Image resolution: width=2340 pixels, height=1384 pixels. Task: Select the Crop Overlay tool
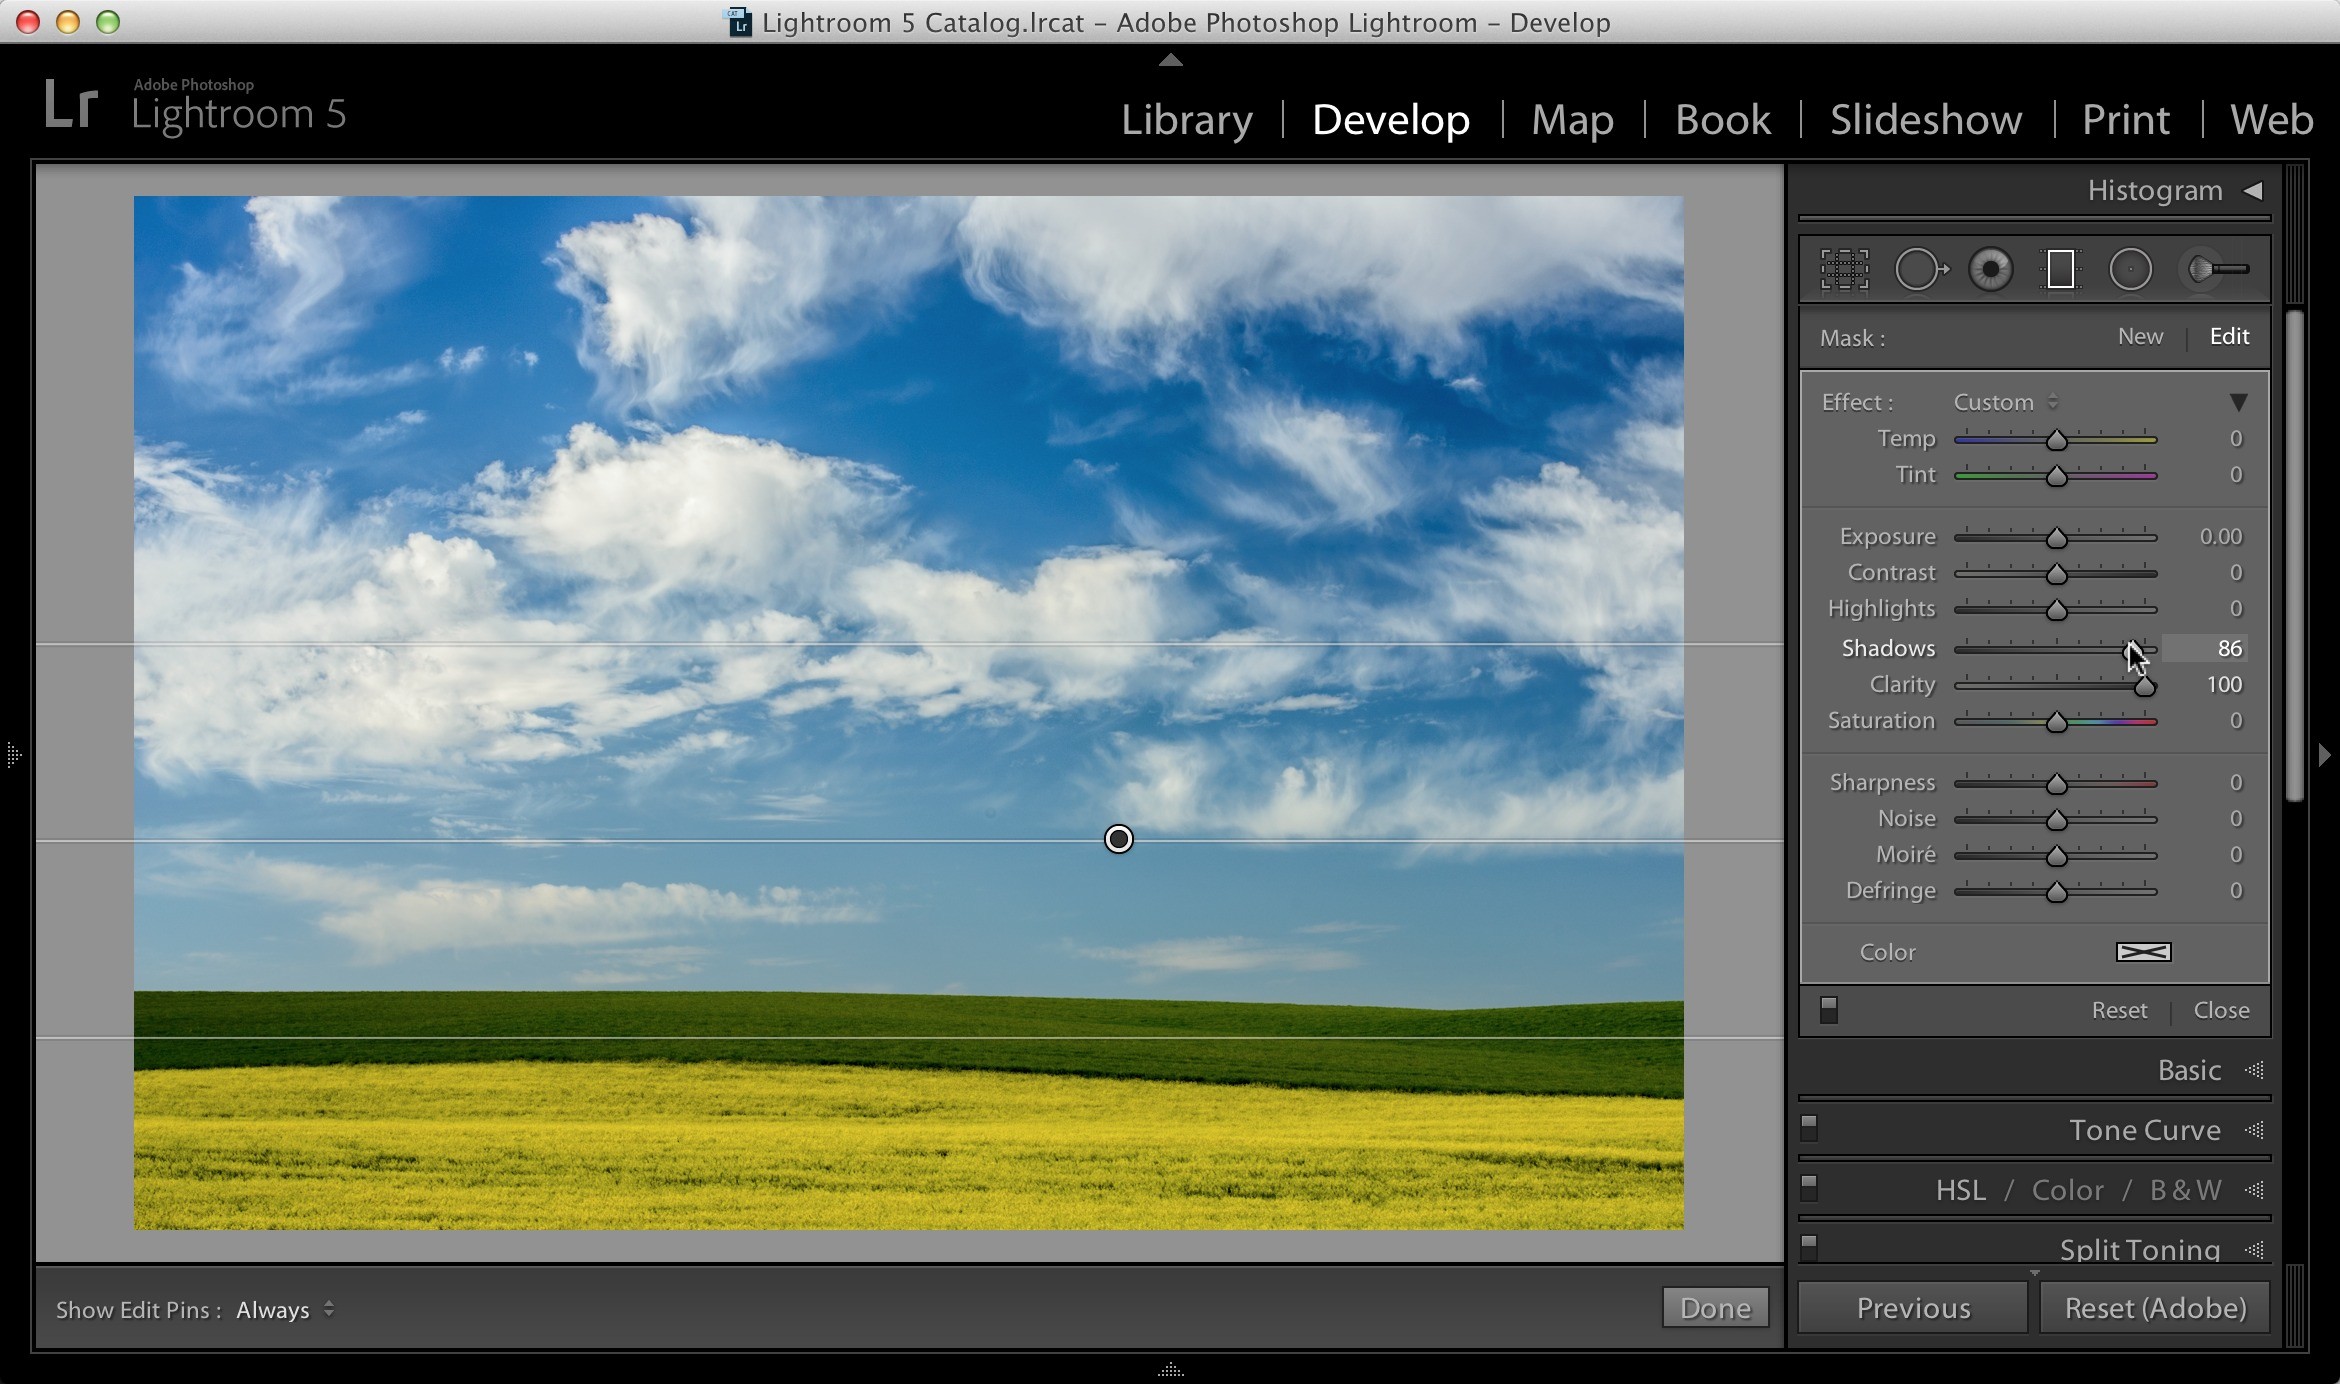[x=1844, y=269]
